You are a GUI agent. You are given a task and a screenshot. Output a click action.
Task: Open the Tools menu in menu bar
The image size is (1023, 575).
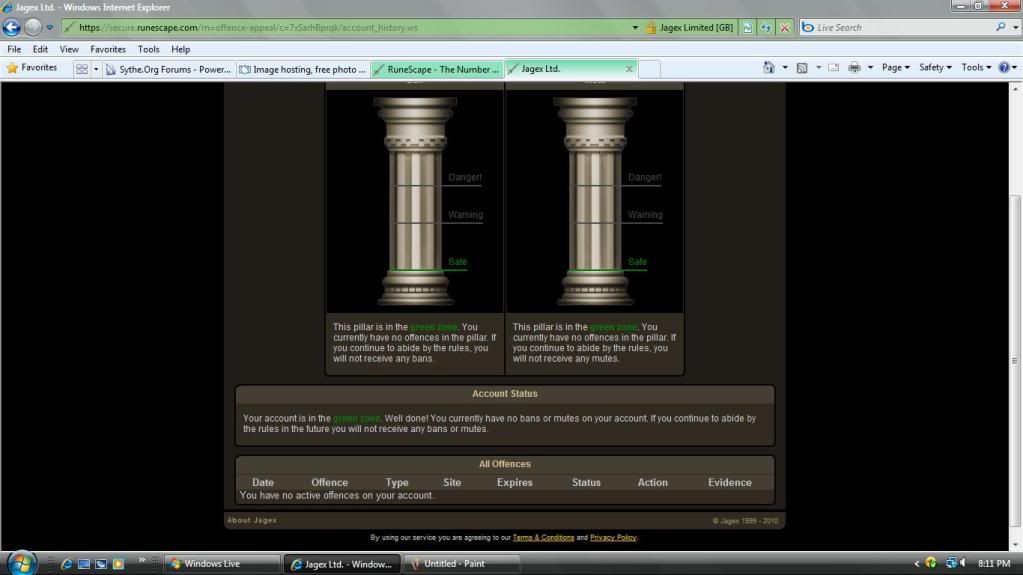148,49
